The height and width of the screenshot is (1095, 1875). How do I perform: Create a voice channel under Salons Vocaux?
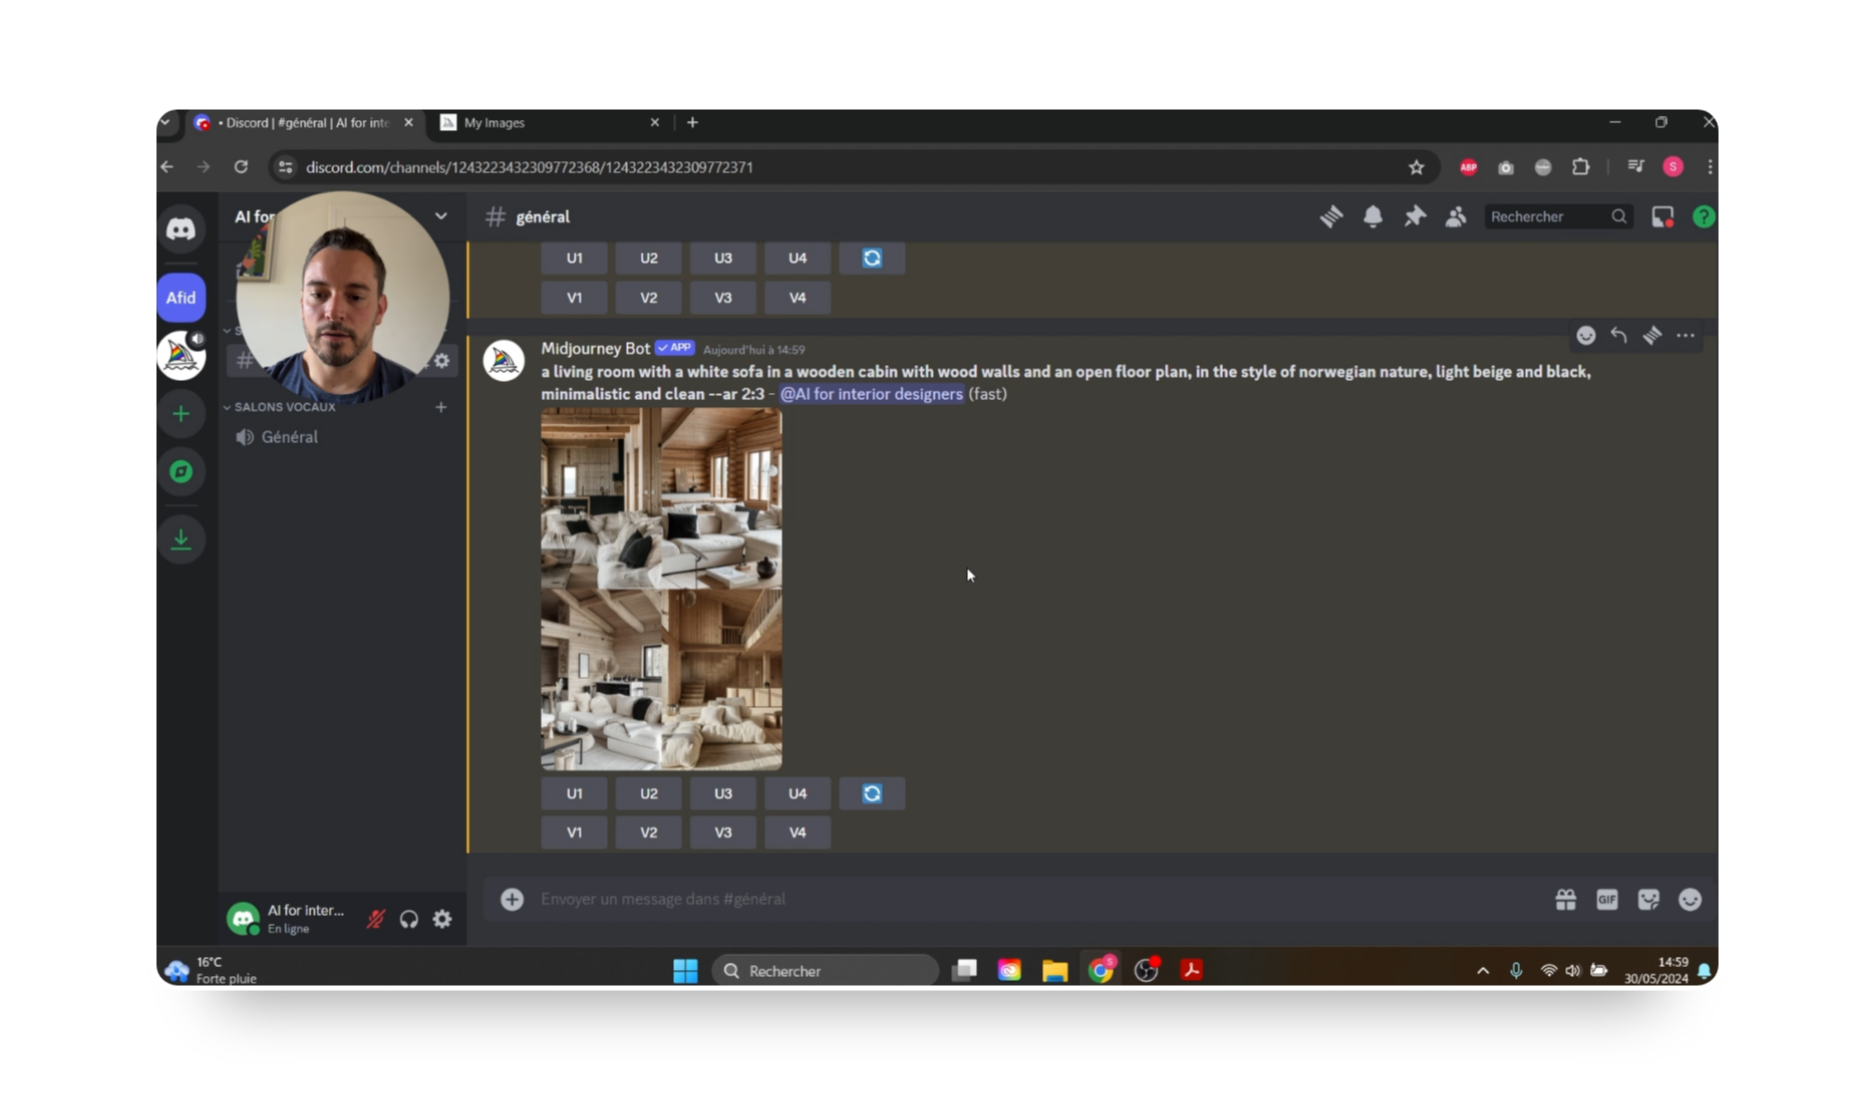click(441, 407)
